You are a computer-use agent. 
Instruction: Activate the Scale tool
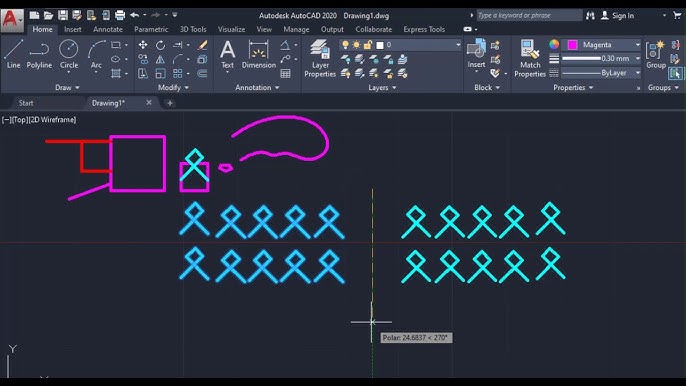point(160,74)
